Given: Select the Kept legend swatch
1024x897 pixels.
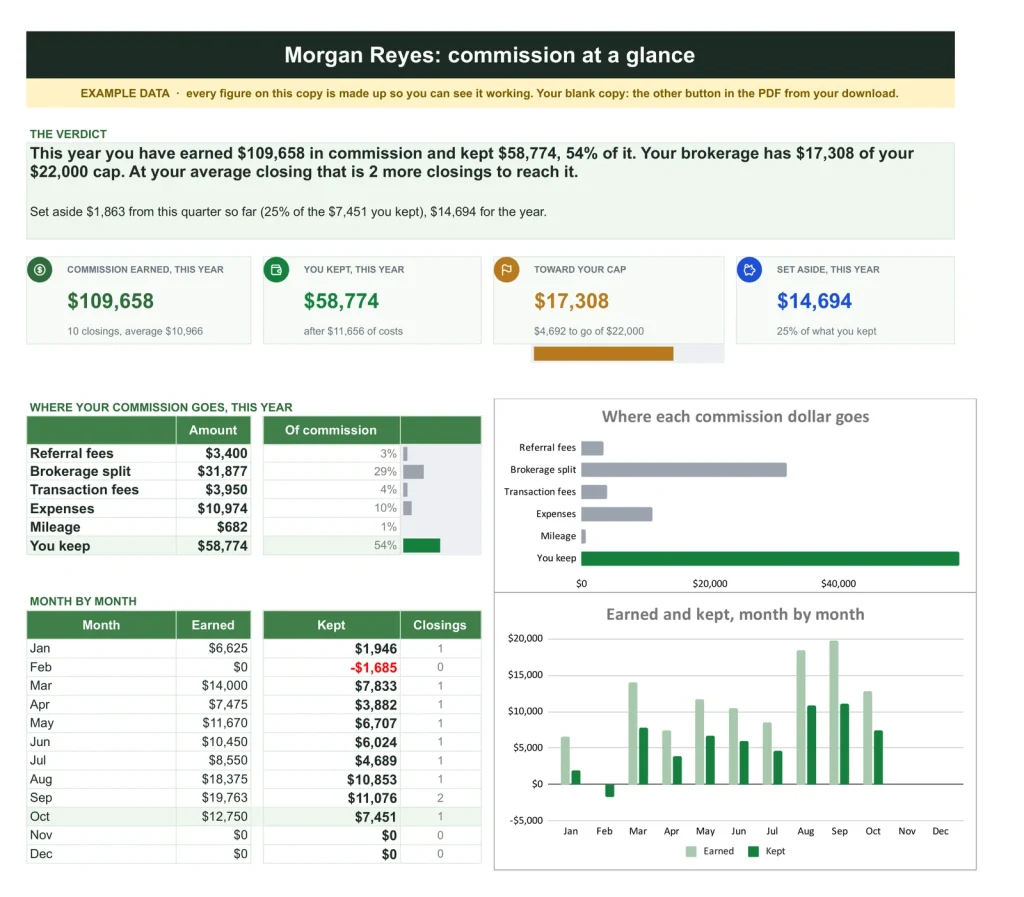Looking at the screenshot, I should (753, 851).
